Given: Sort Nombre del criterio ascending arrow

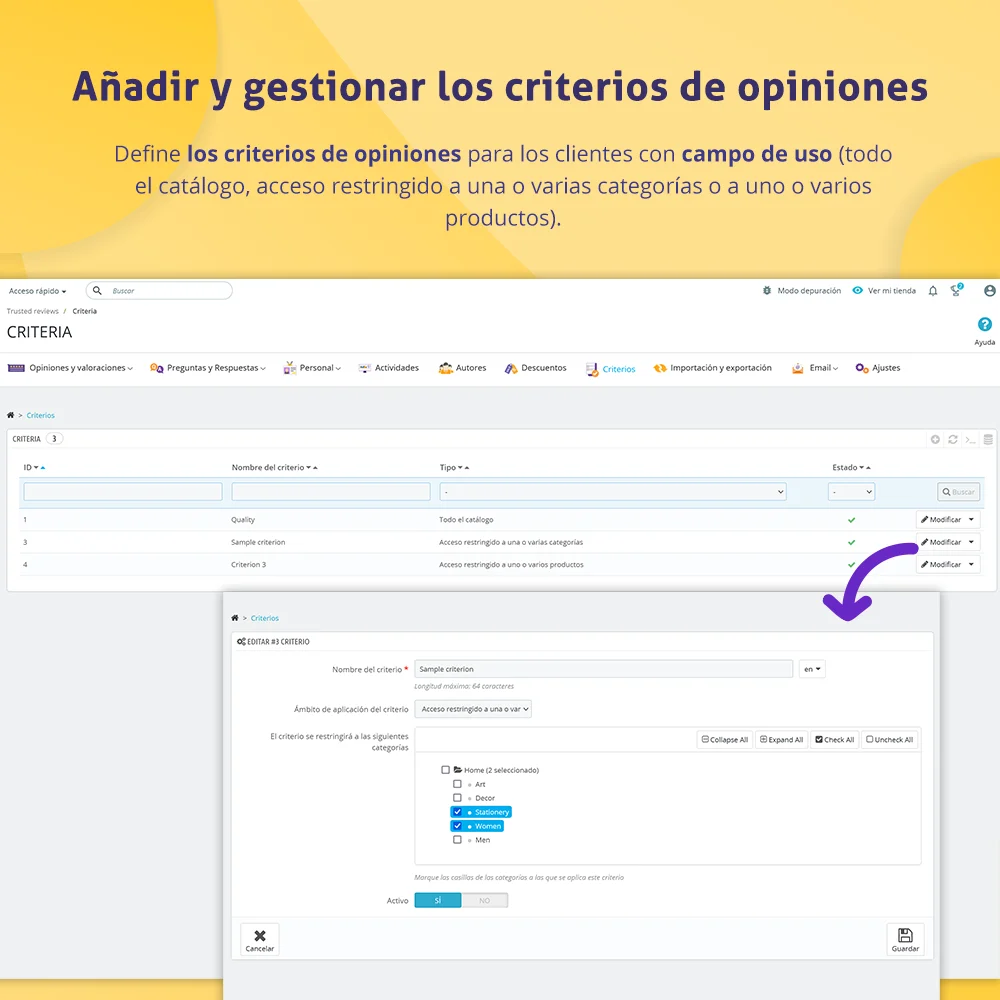Looking at the screenshot, I should 315,468.
